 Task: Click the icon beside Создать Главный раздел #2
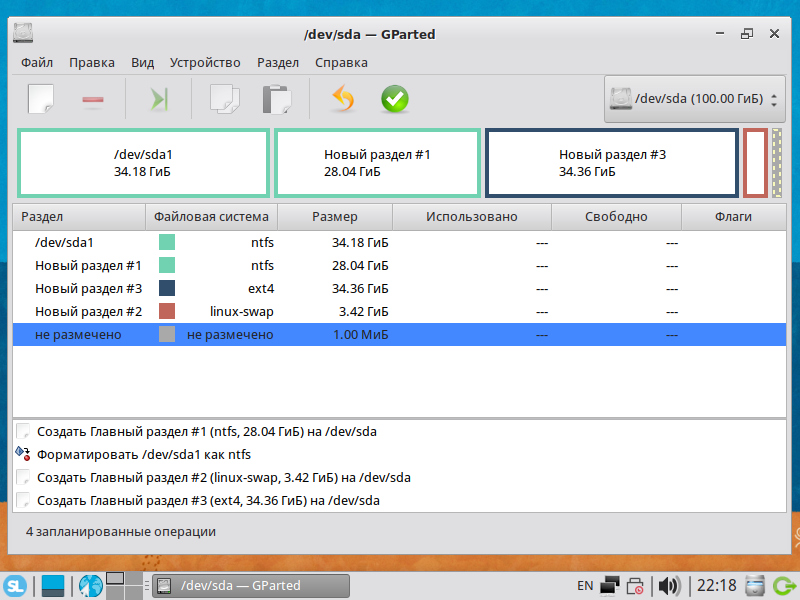pos(23,477)
